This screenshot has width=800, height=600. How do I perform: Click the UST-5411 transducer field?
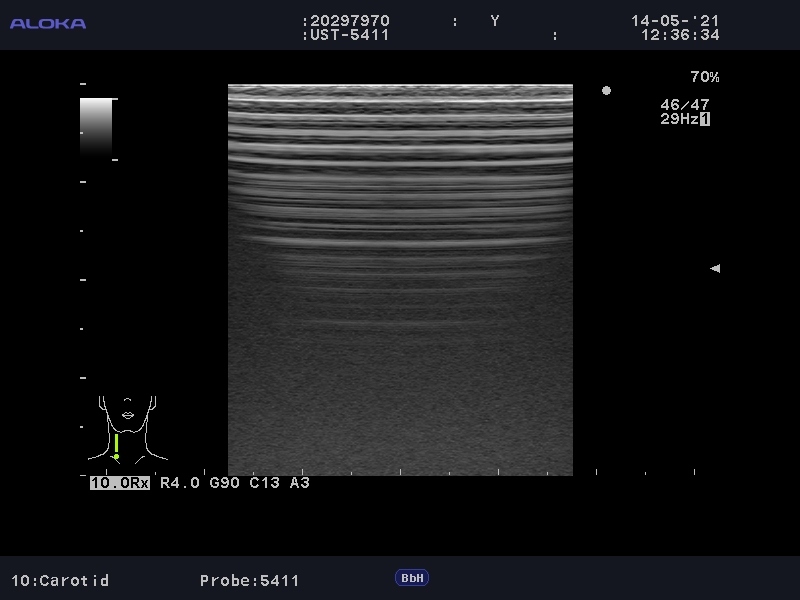tap(349, 35)
